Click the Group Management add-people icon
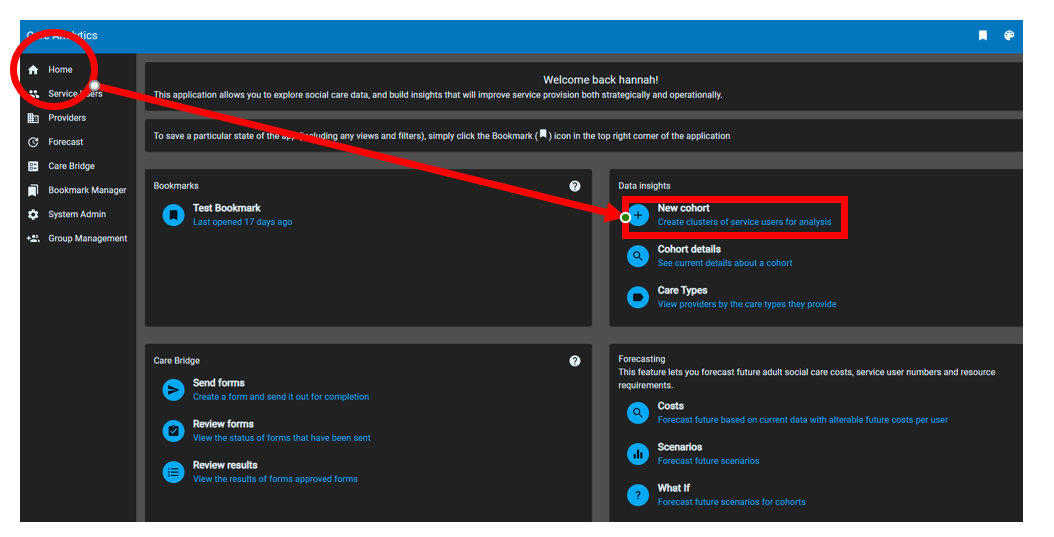Viewport: 1054px width, 537px height. click(33, 239)
